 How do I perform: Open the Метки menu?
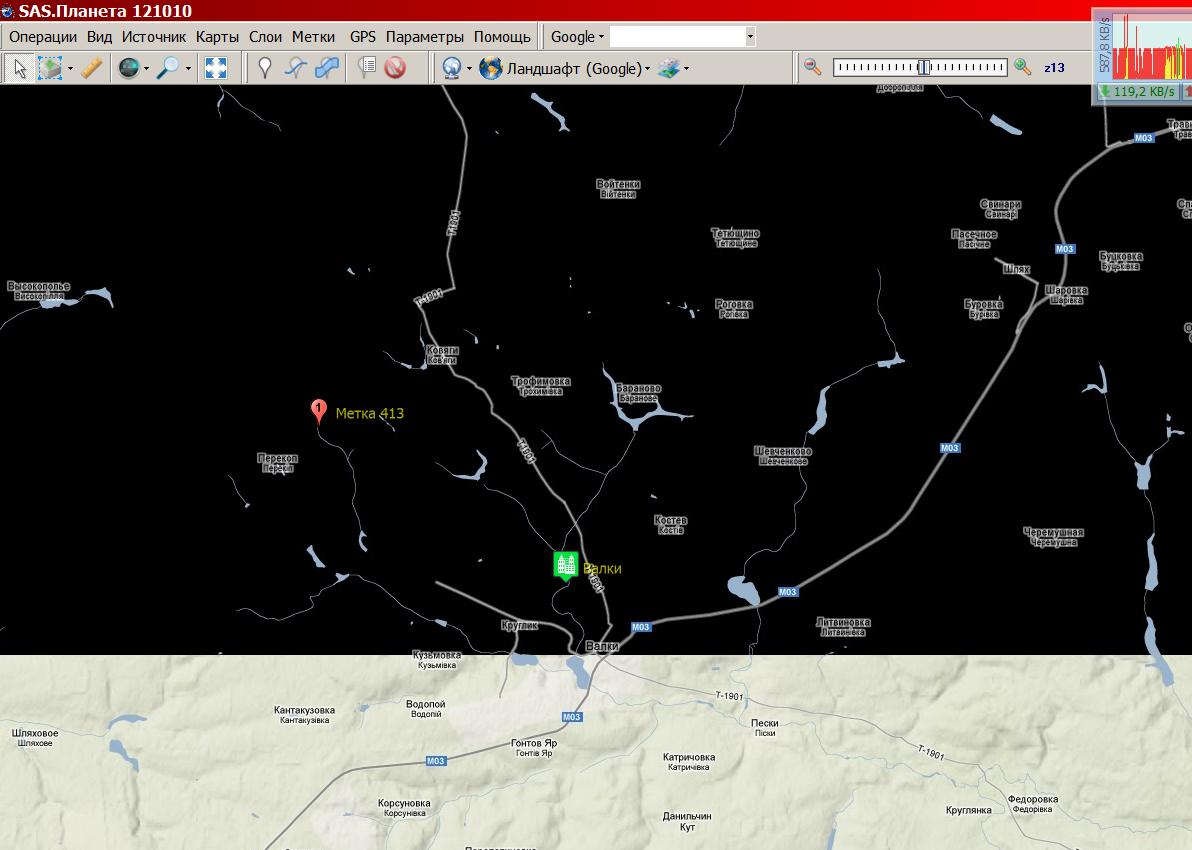313,37
